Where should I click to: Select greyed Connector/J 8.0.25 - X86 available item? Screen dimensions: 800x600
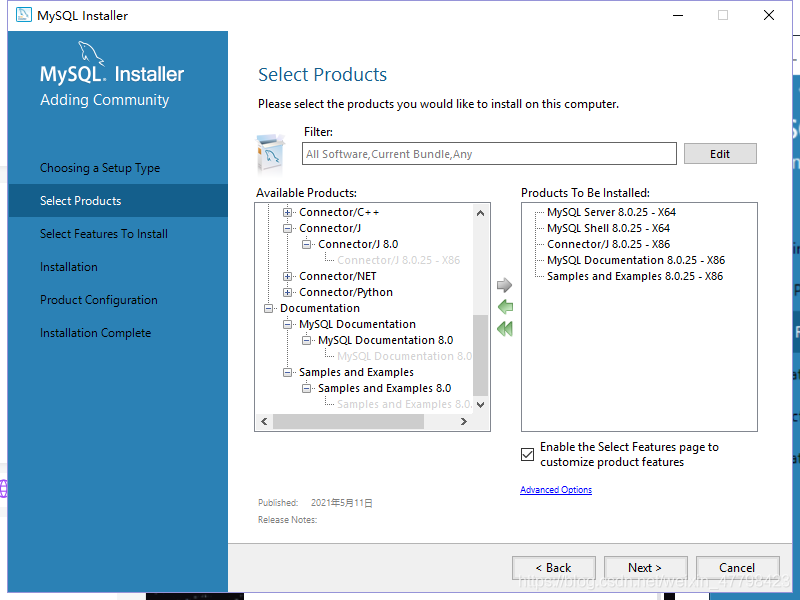[398, 260]
